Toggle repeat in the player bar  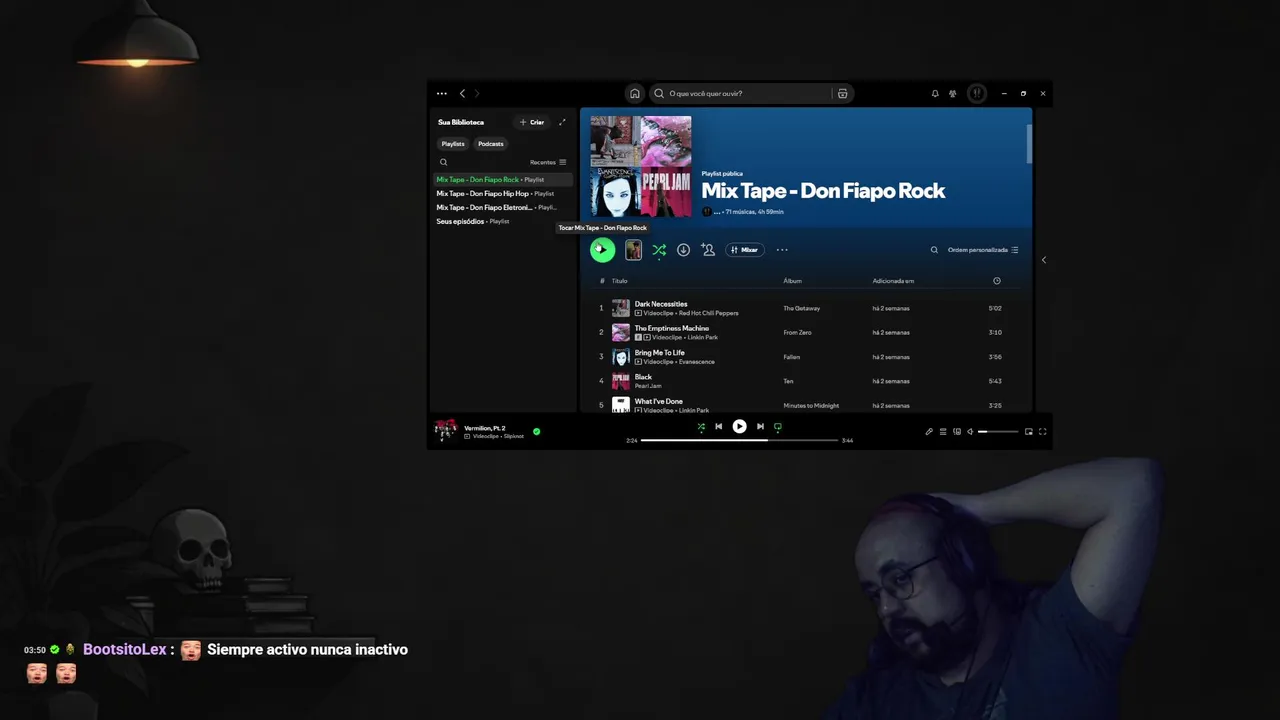[778, 426]
